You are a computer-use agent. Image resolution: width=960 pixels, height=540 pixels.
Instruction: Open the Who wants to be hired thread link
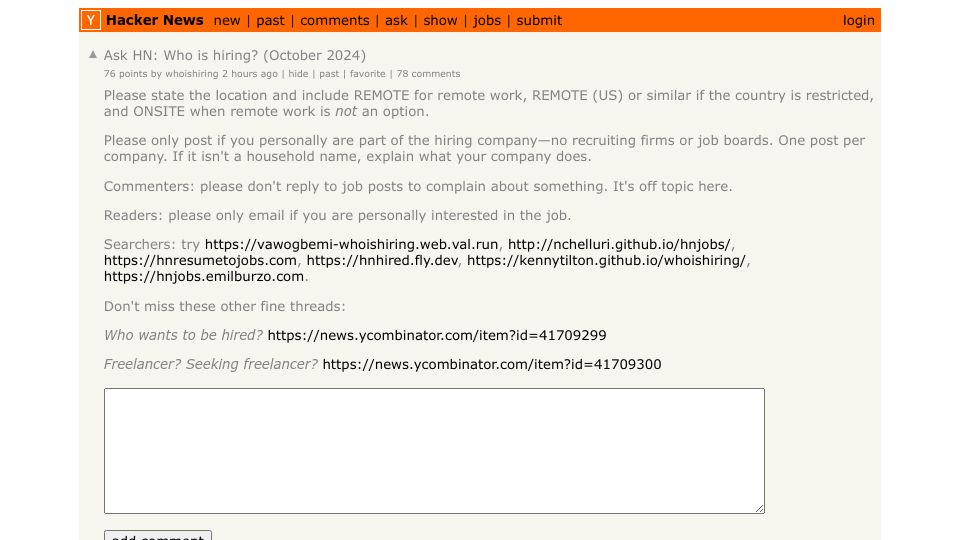coord(437,335)
